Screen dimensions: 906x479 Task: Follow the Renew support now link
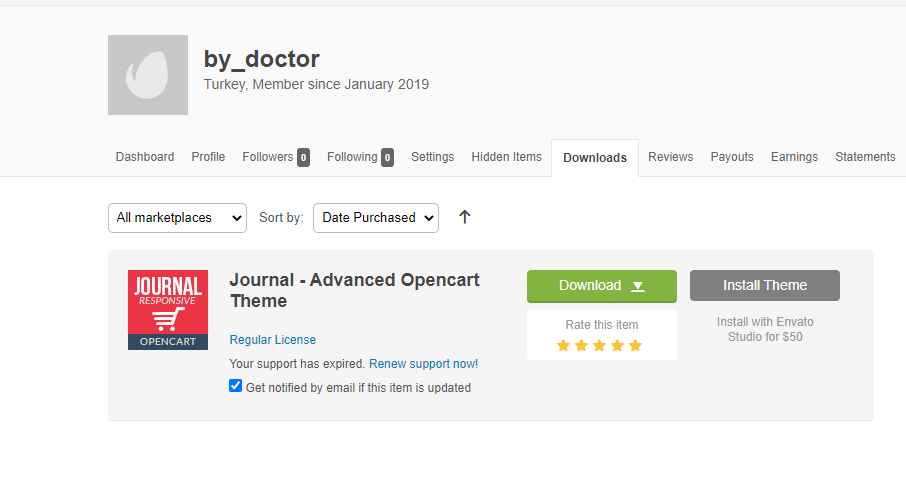click(x=424, y=363)
